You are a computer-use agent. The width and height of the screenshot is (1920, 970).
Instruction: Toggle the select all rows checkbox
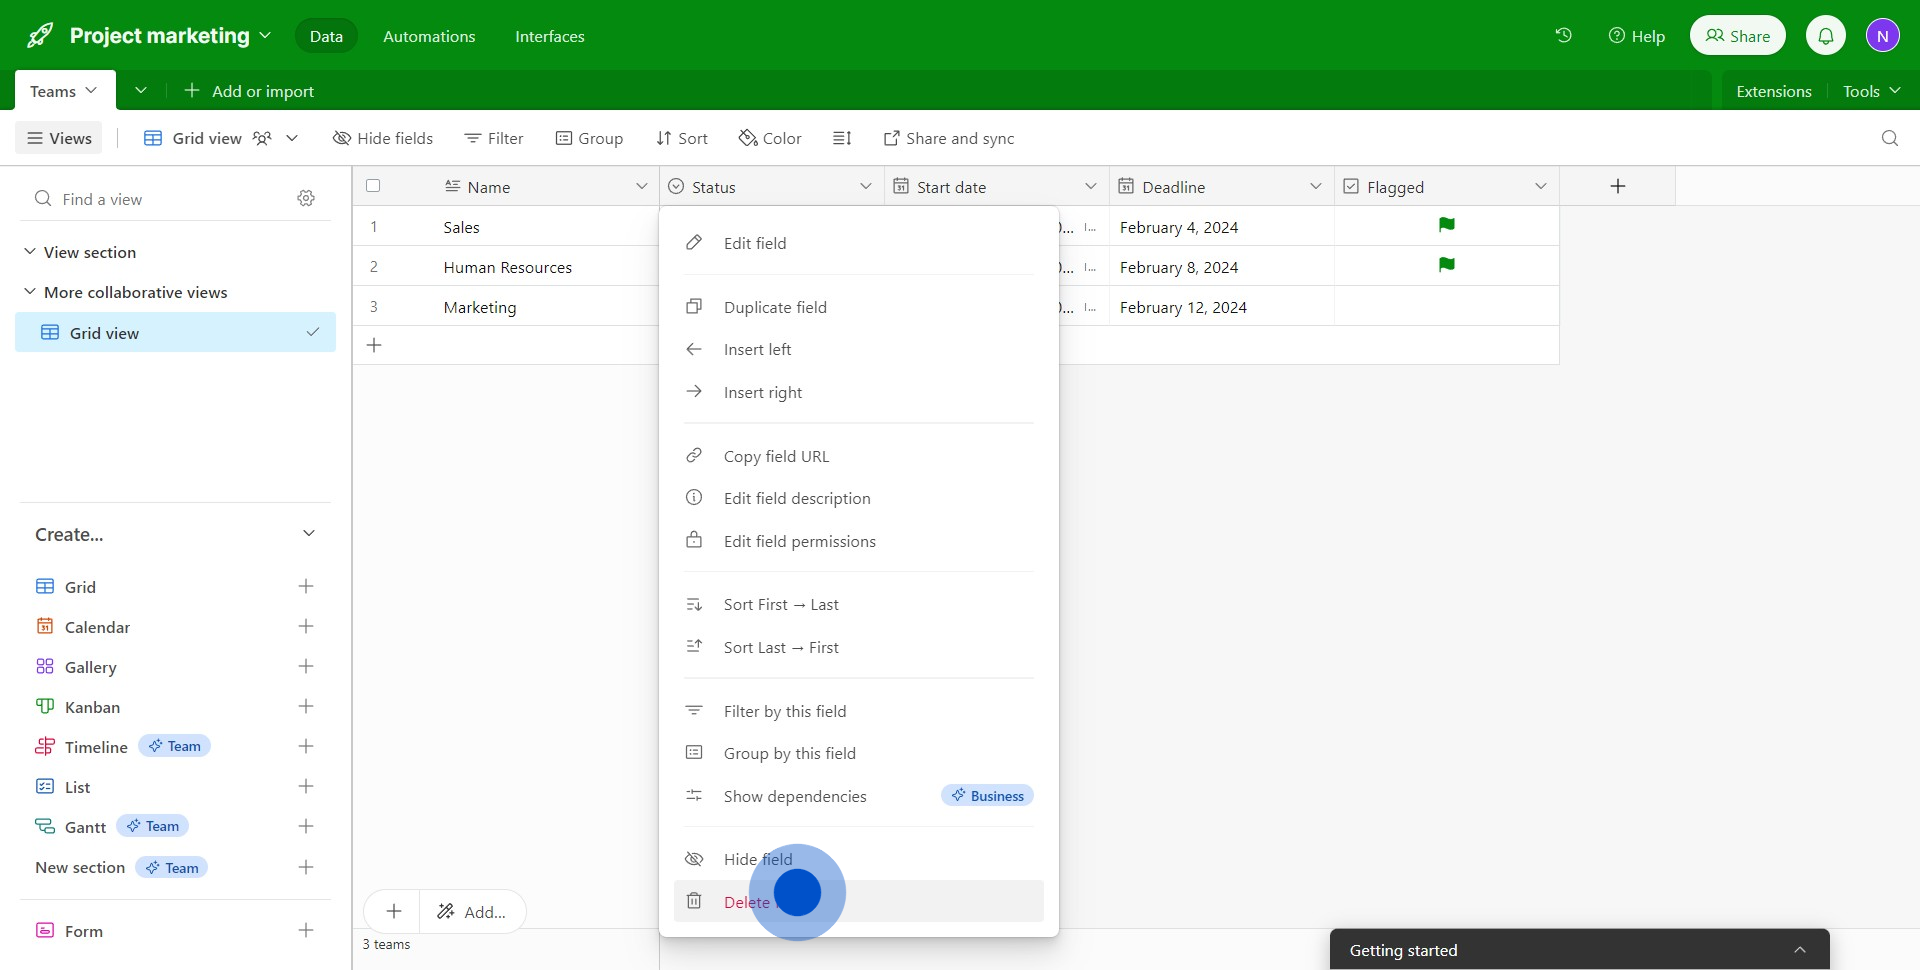point(373,186)
